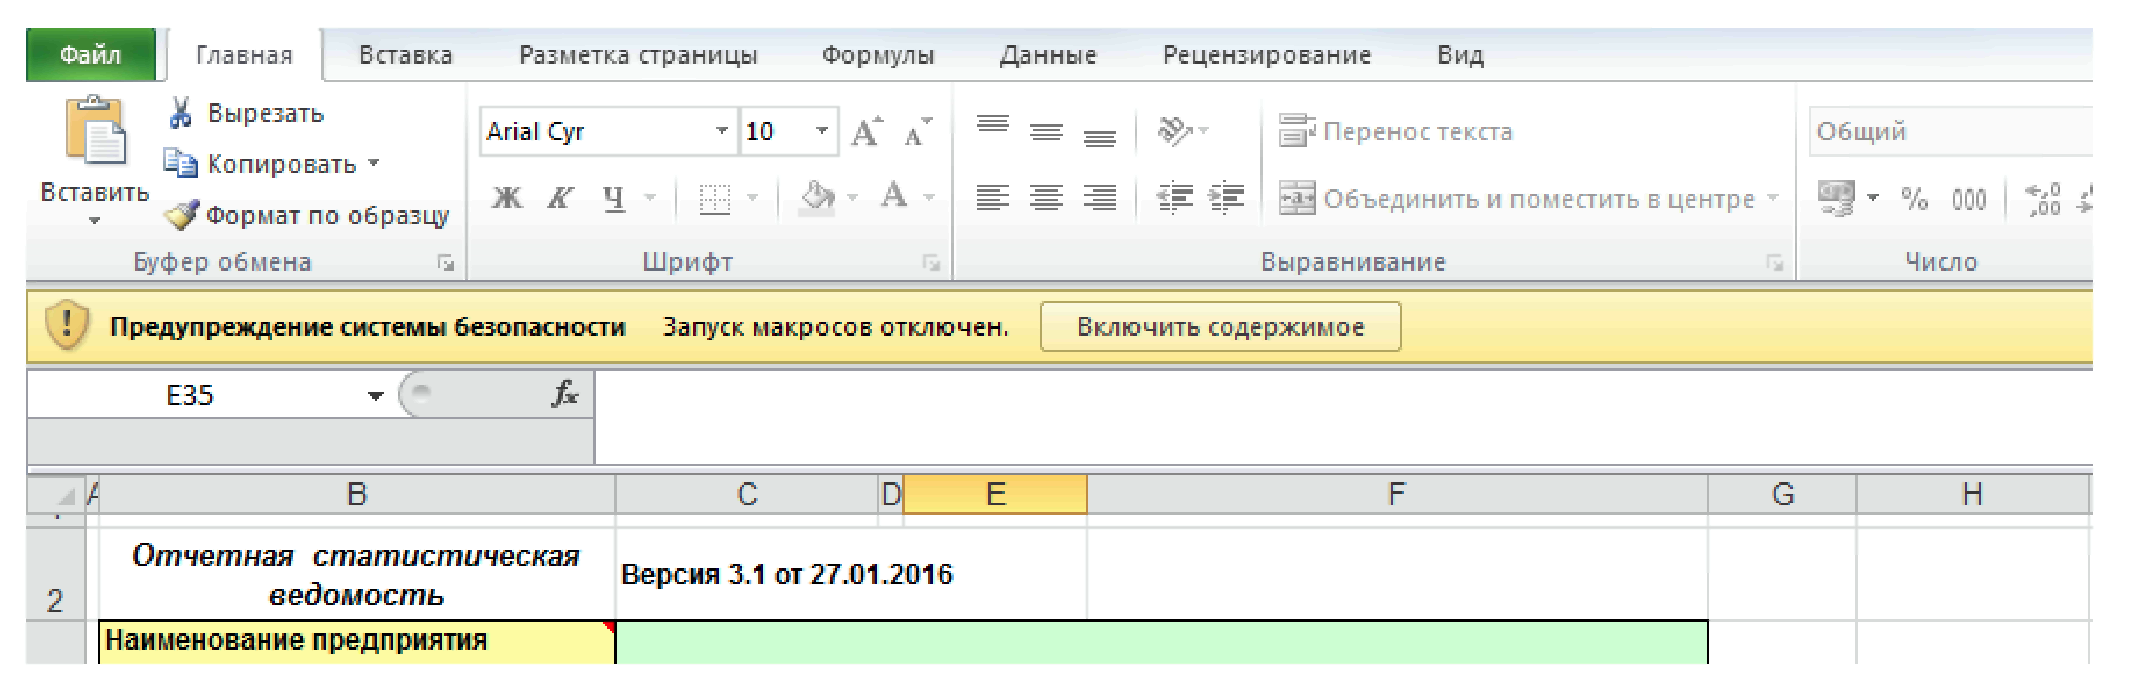Select the Format Painter (Формат по образцу) brush
The width and height of the screenshot is (2134, 696).
click(182, 215)
